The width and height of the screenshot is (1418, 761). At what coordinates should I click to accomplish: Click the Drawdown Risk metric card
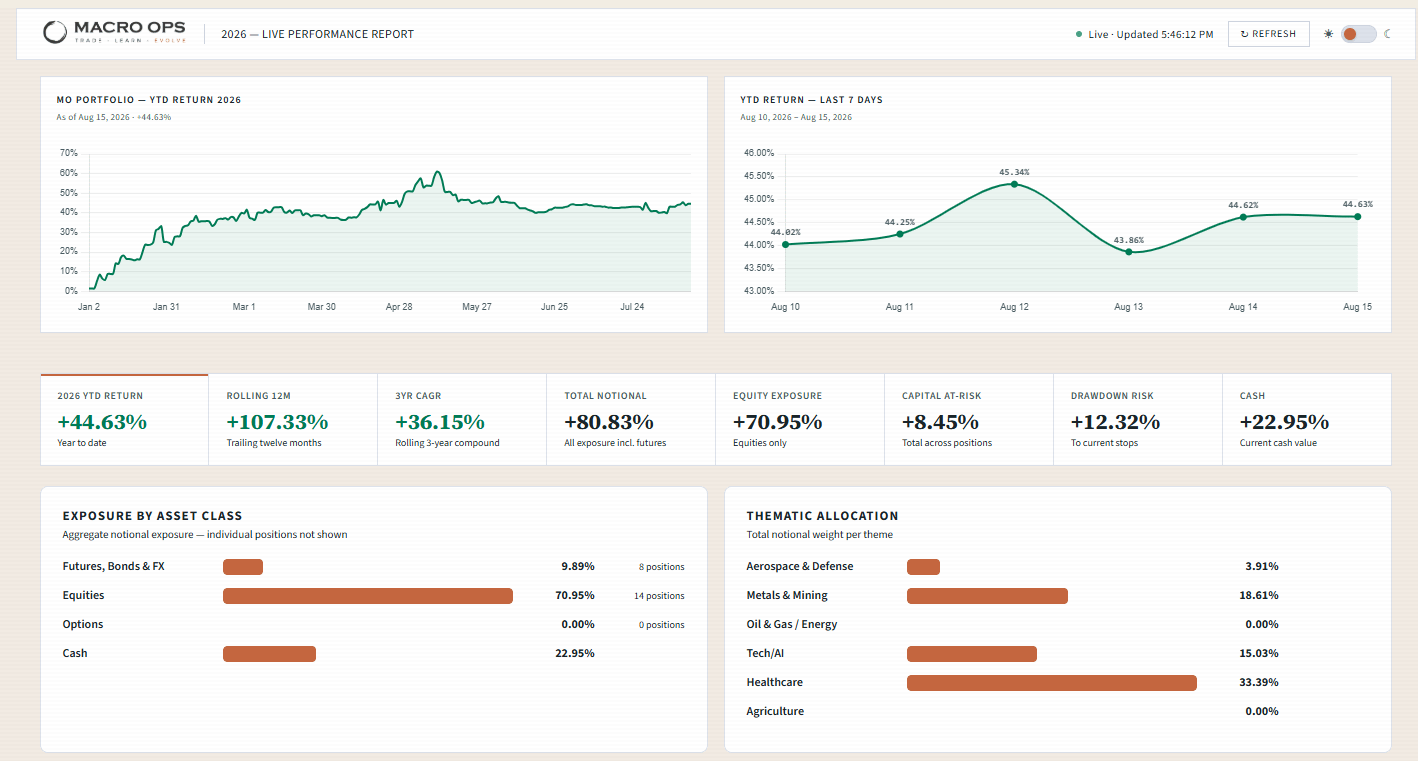click(1138, 419)
